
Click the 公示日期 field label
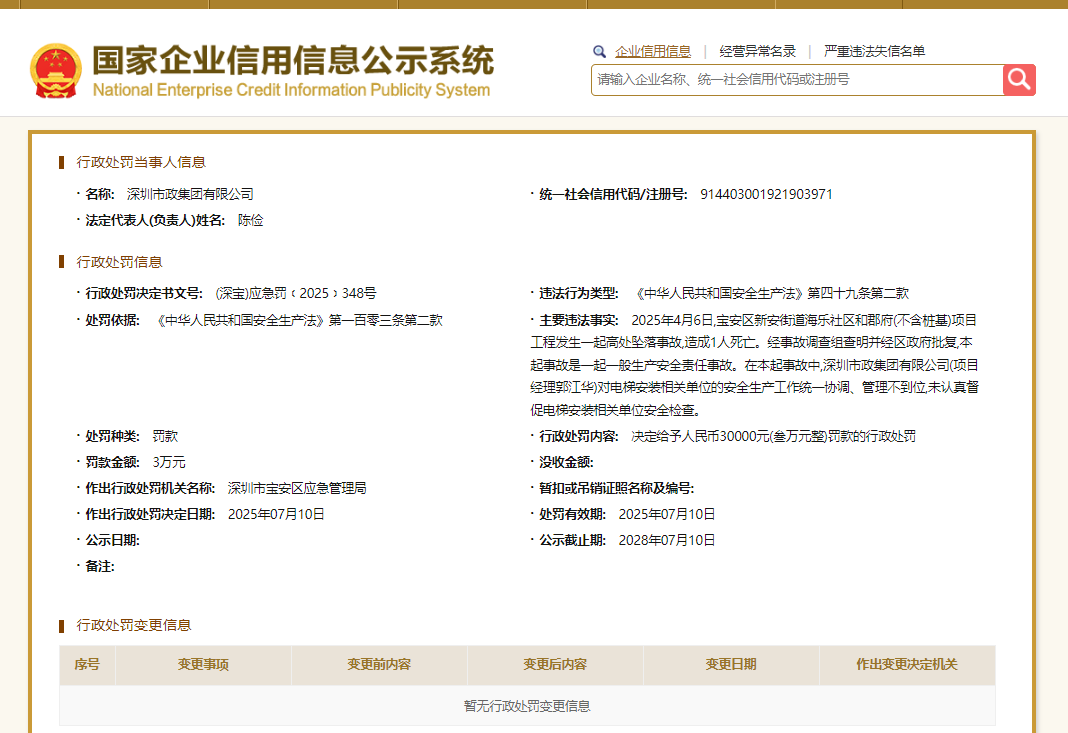[112, 540]
